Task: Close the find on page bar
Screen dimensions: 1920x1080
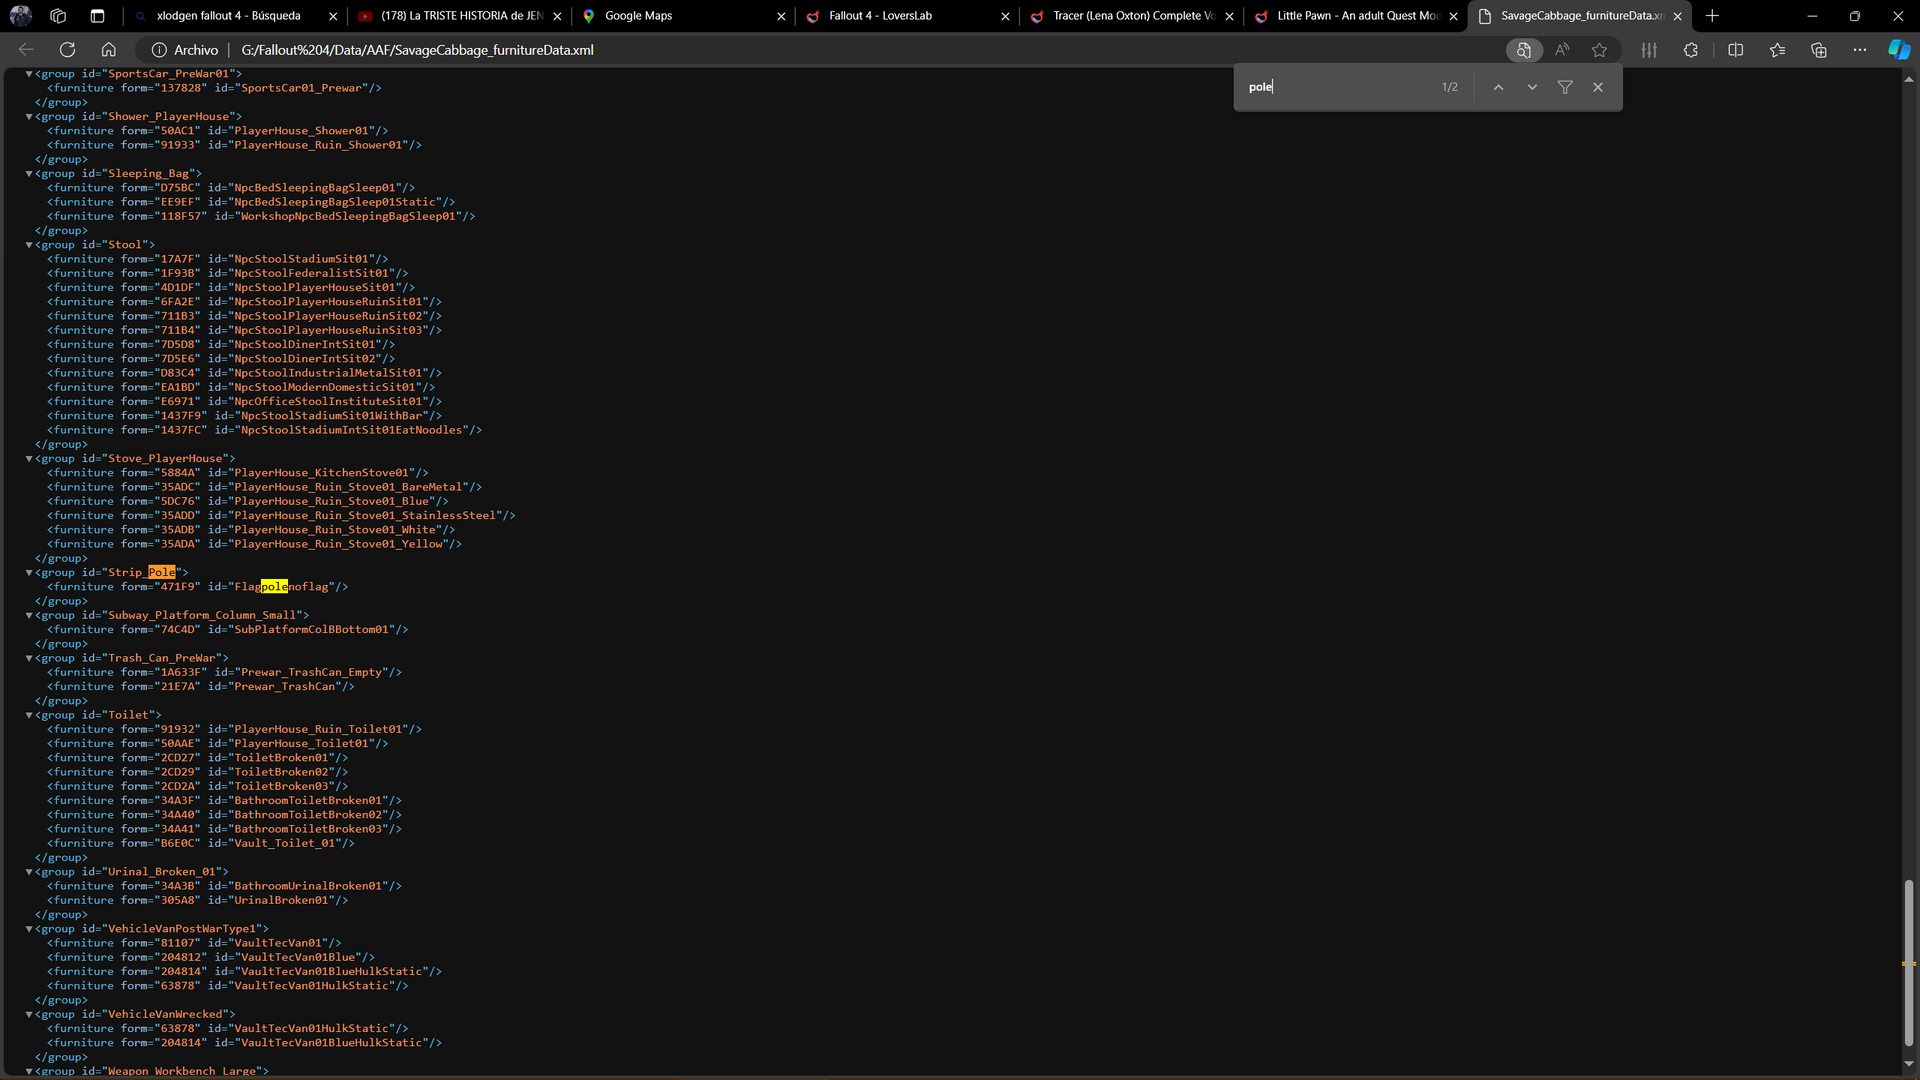Action: (1598, 87)
